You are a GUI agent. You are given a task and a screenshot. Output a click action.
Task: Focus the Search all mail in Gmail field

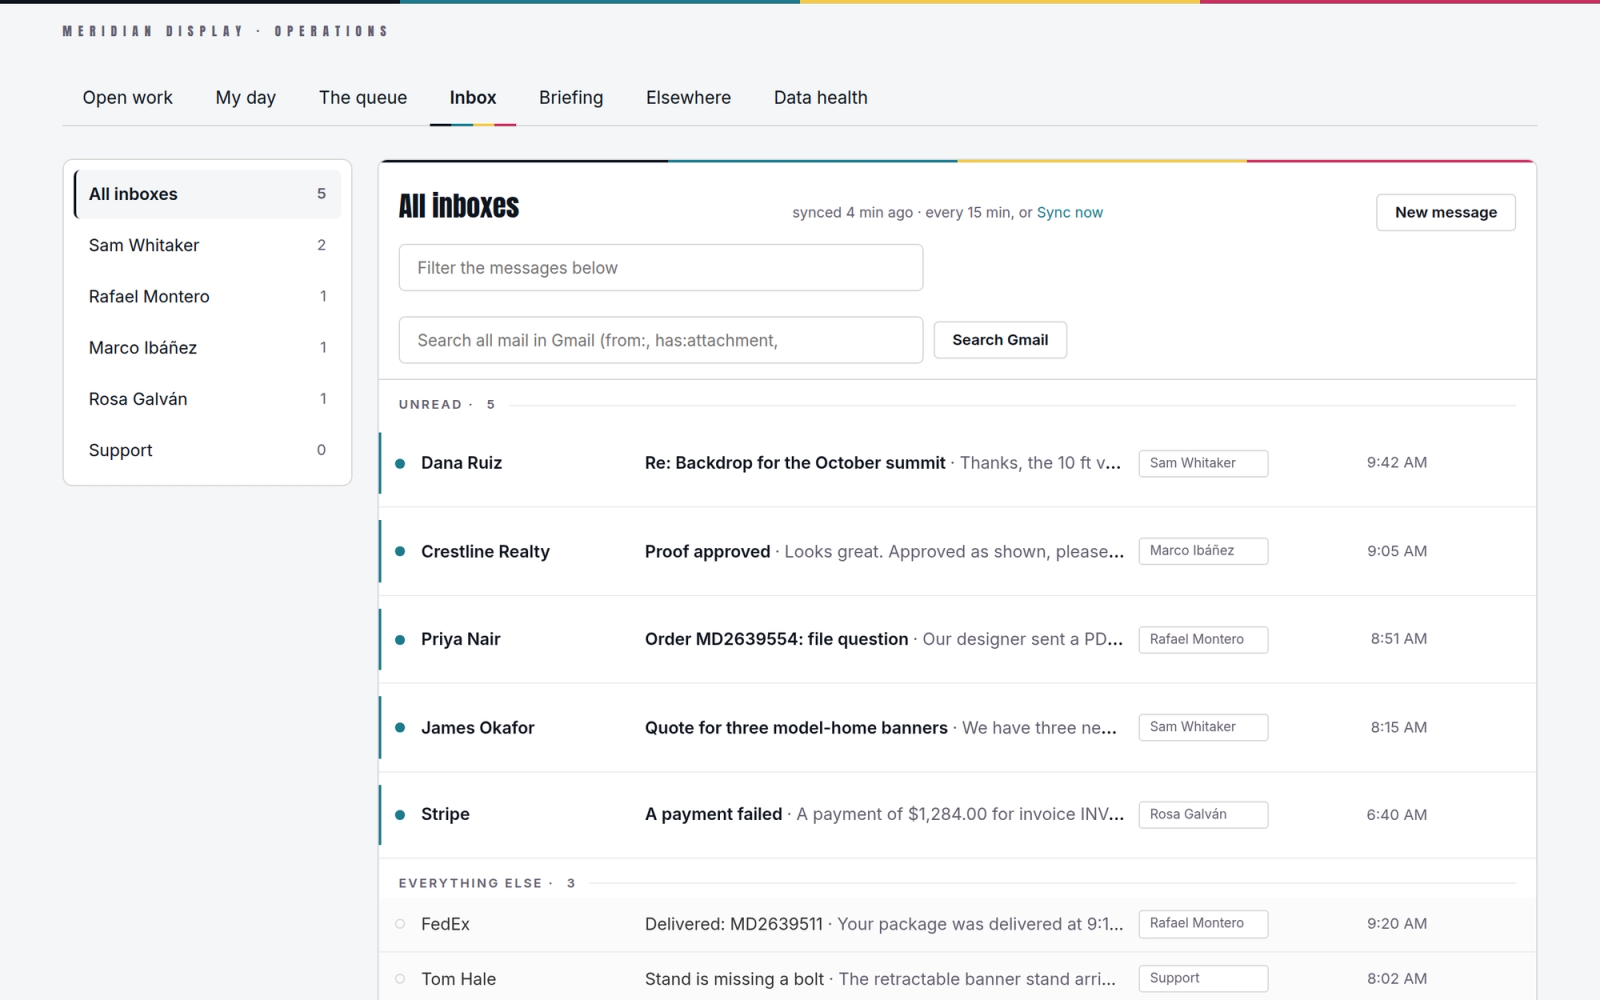pyautogui.click(x=661, y=340)
